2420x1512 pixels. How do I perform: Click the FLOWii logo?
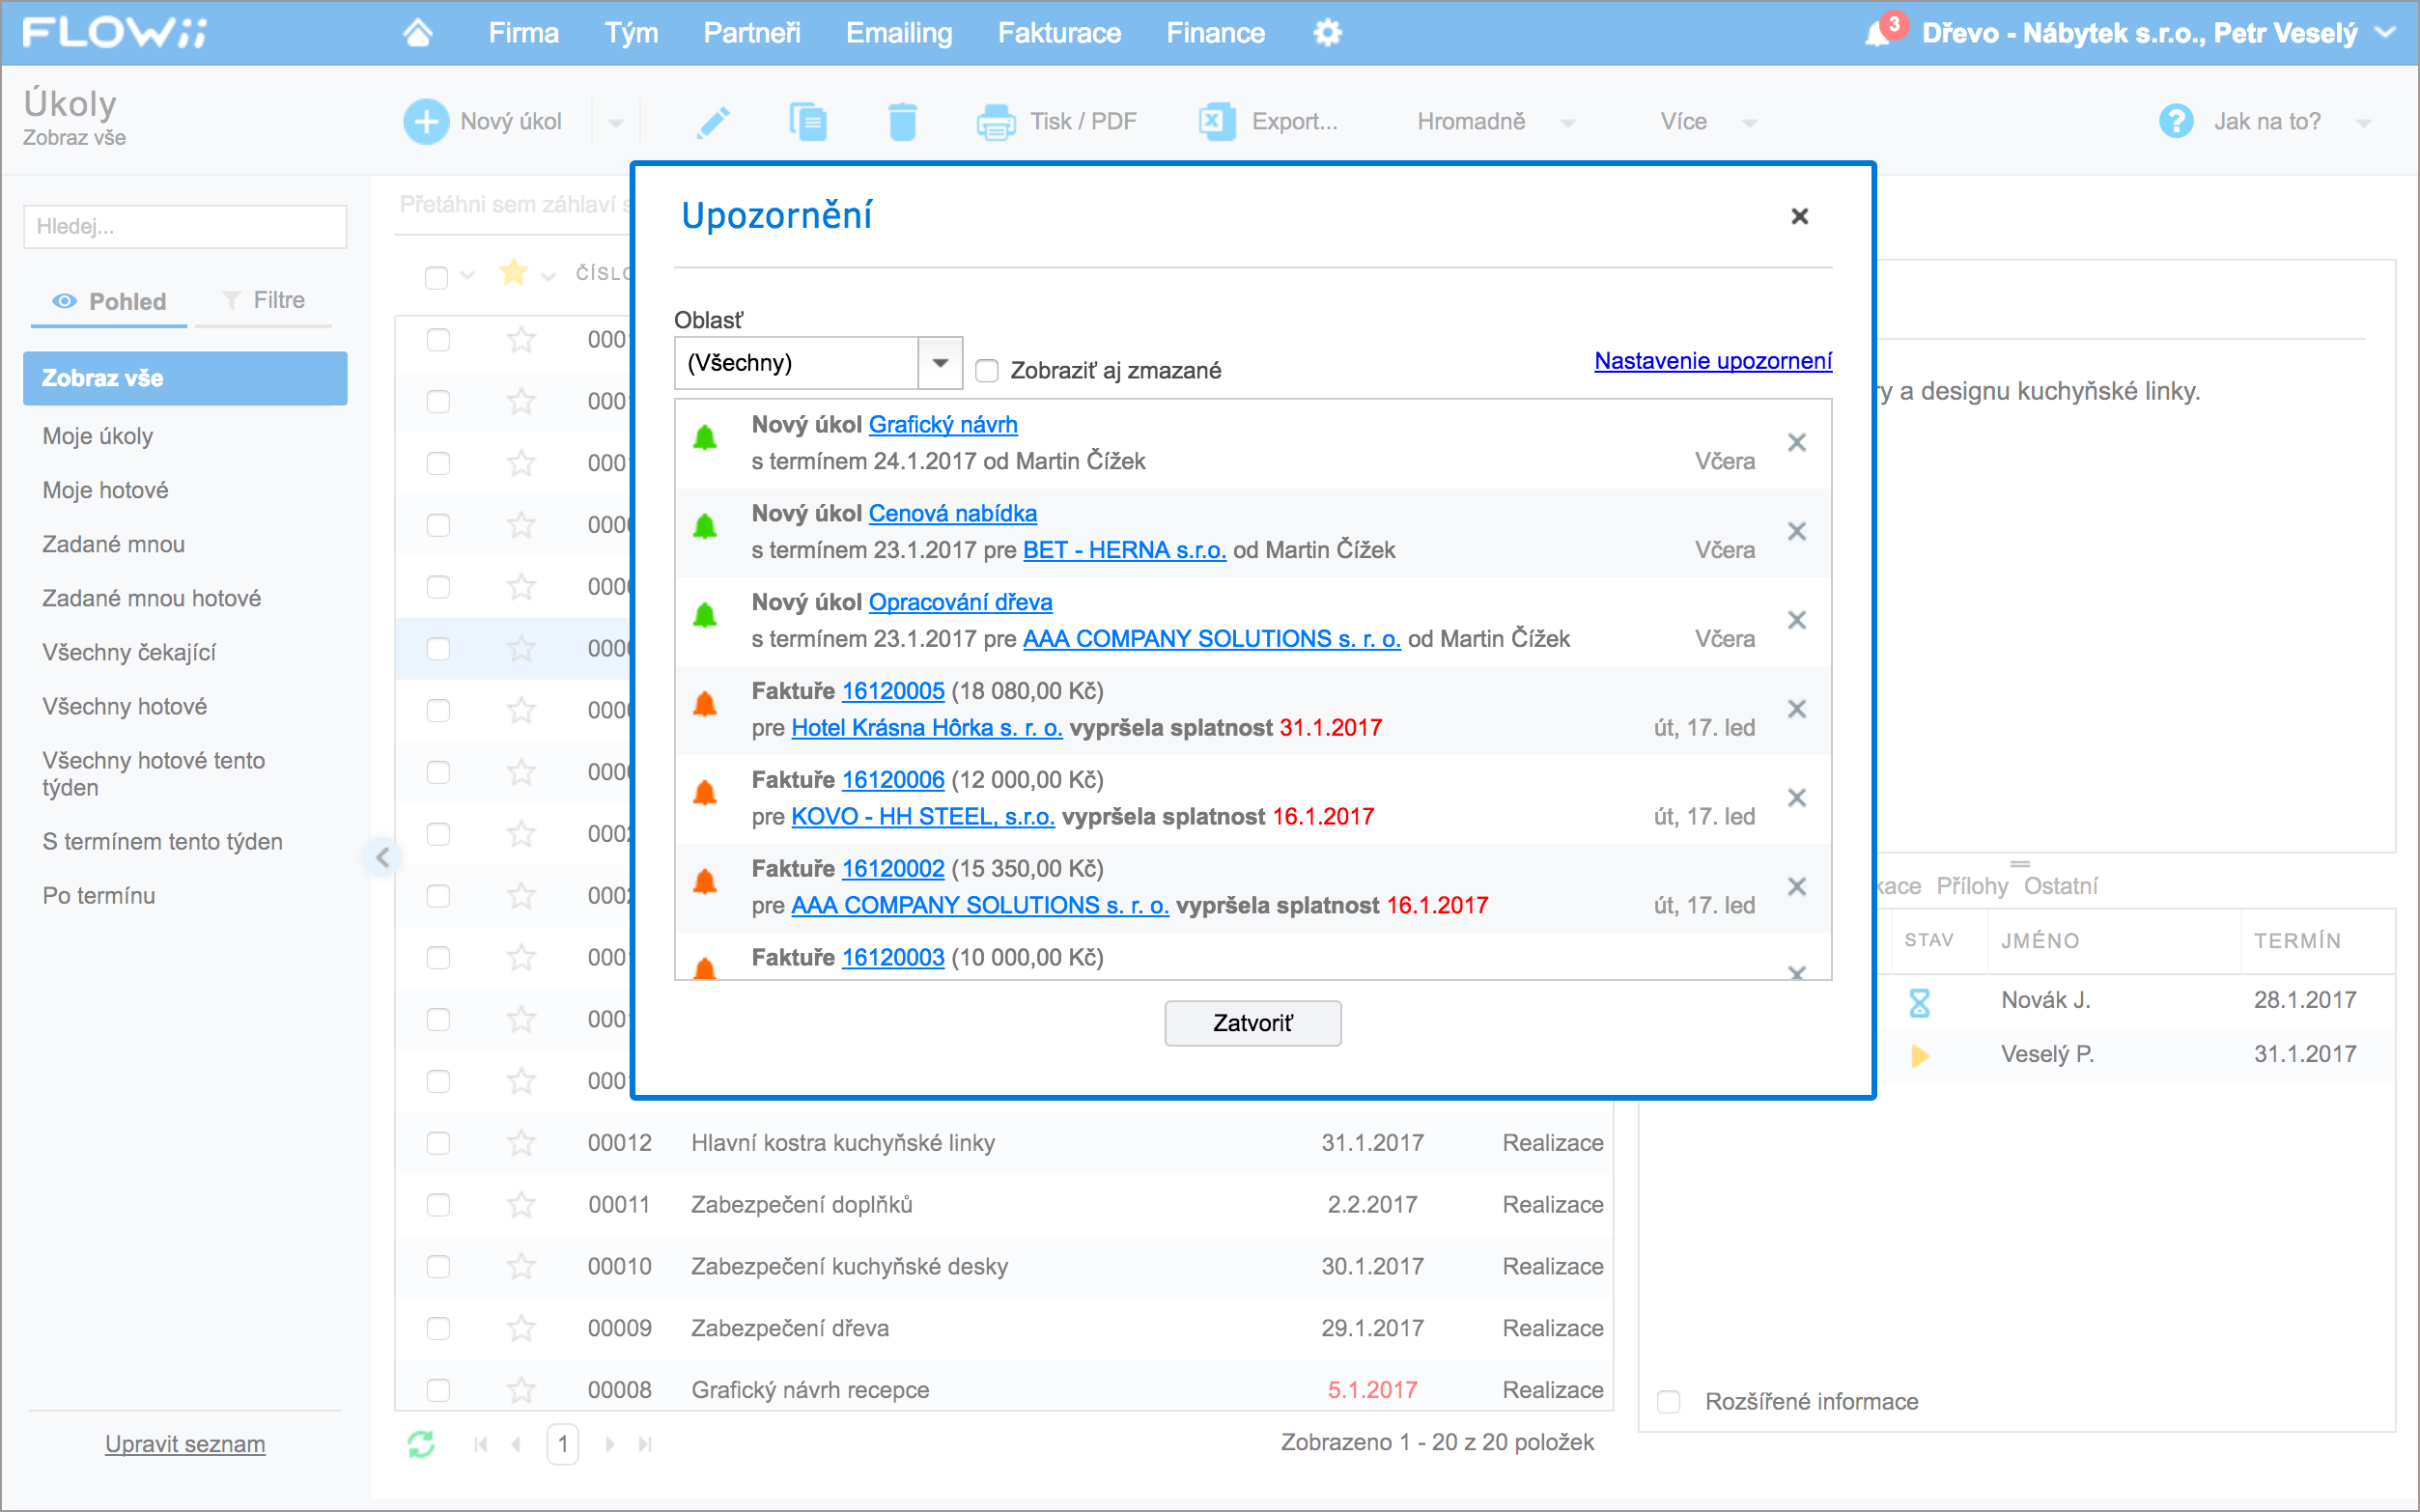click(x=114, y=33)
